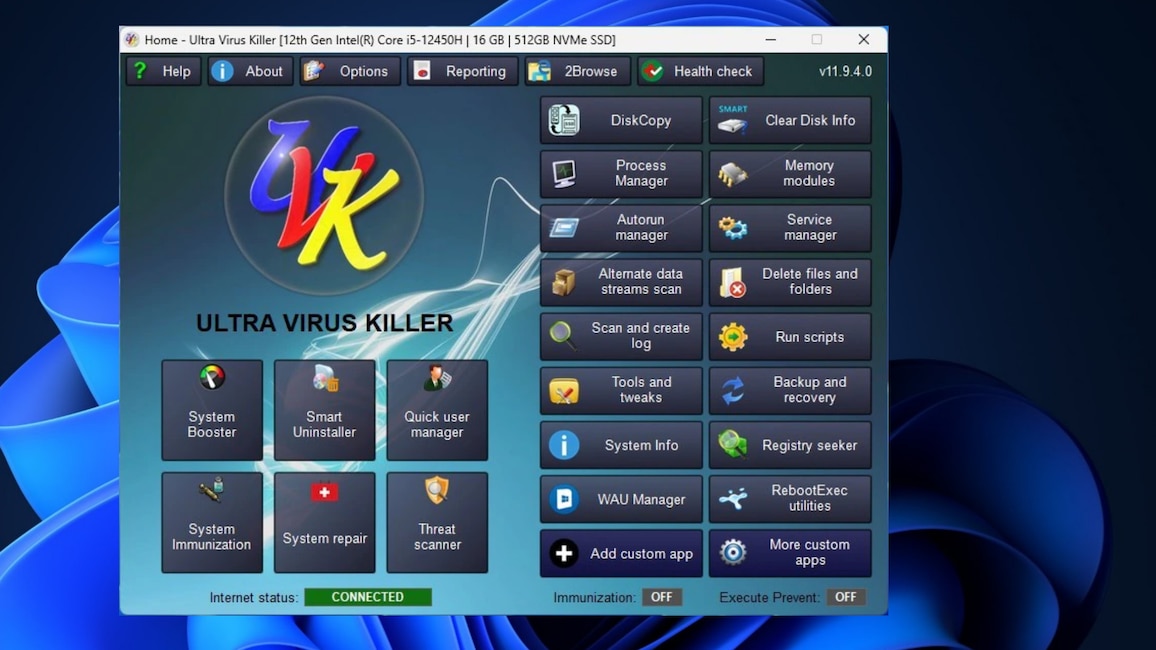Viewport: 1156px width, 650px height.
Task: Open System Info
Action: [621, 445]
